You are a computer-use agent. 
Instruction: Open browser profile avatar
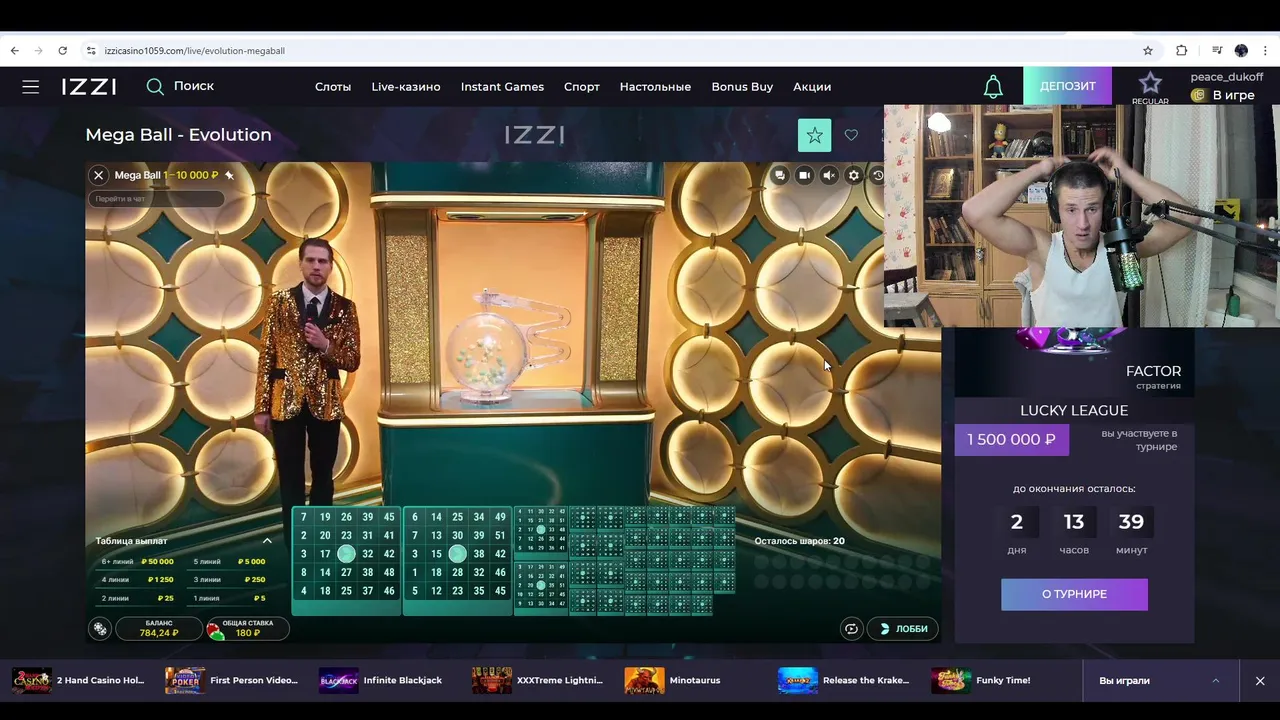click(x=1241, y=50)
